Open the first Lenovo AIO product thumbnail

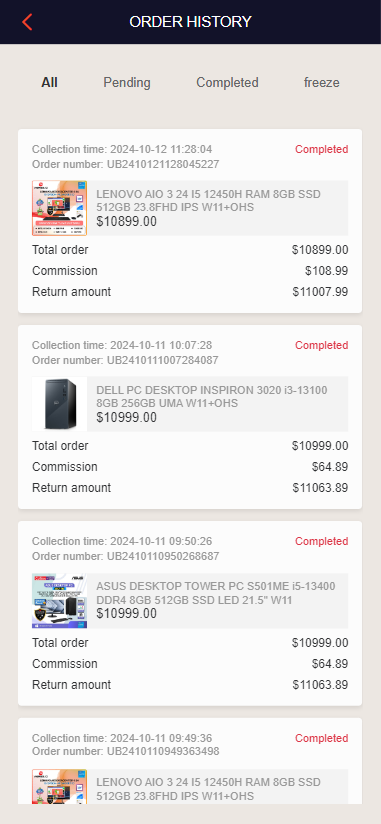59,208
